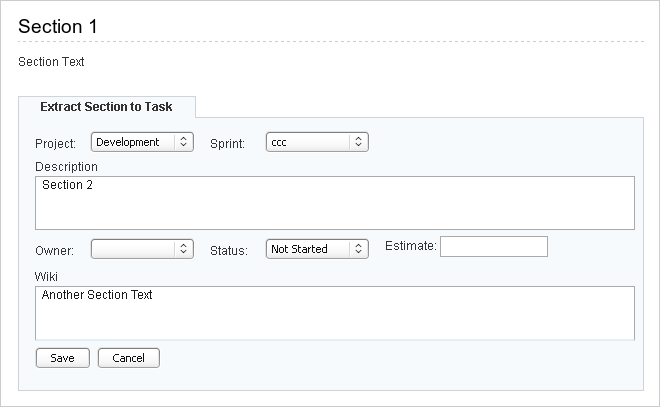
Task: Click the Description field label
Action: click(66, 167)
